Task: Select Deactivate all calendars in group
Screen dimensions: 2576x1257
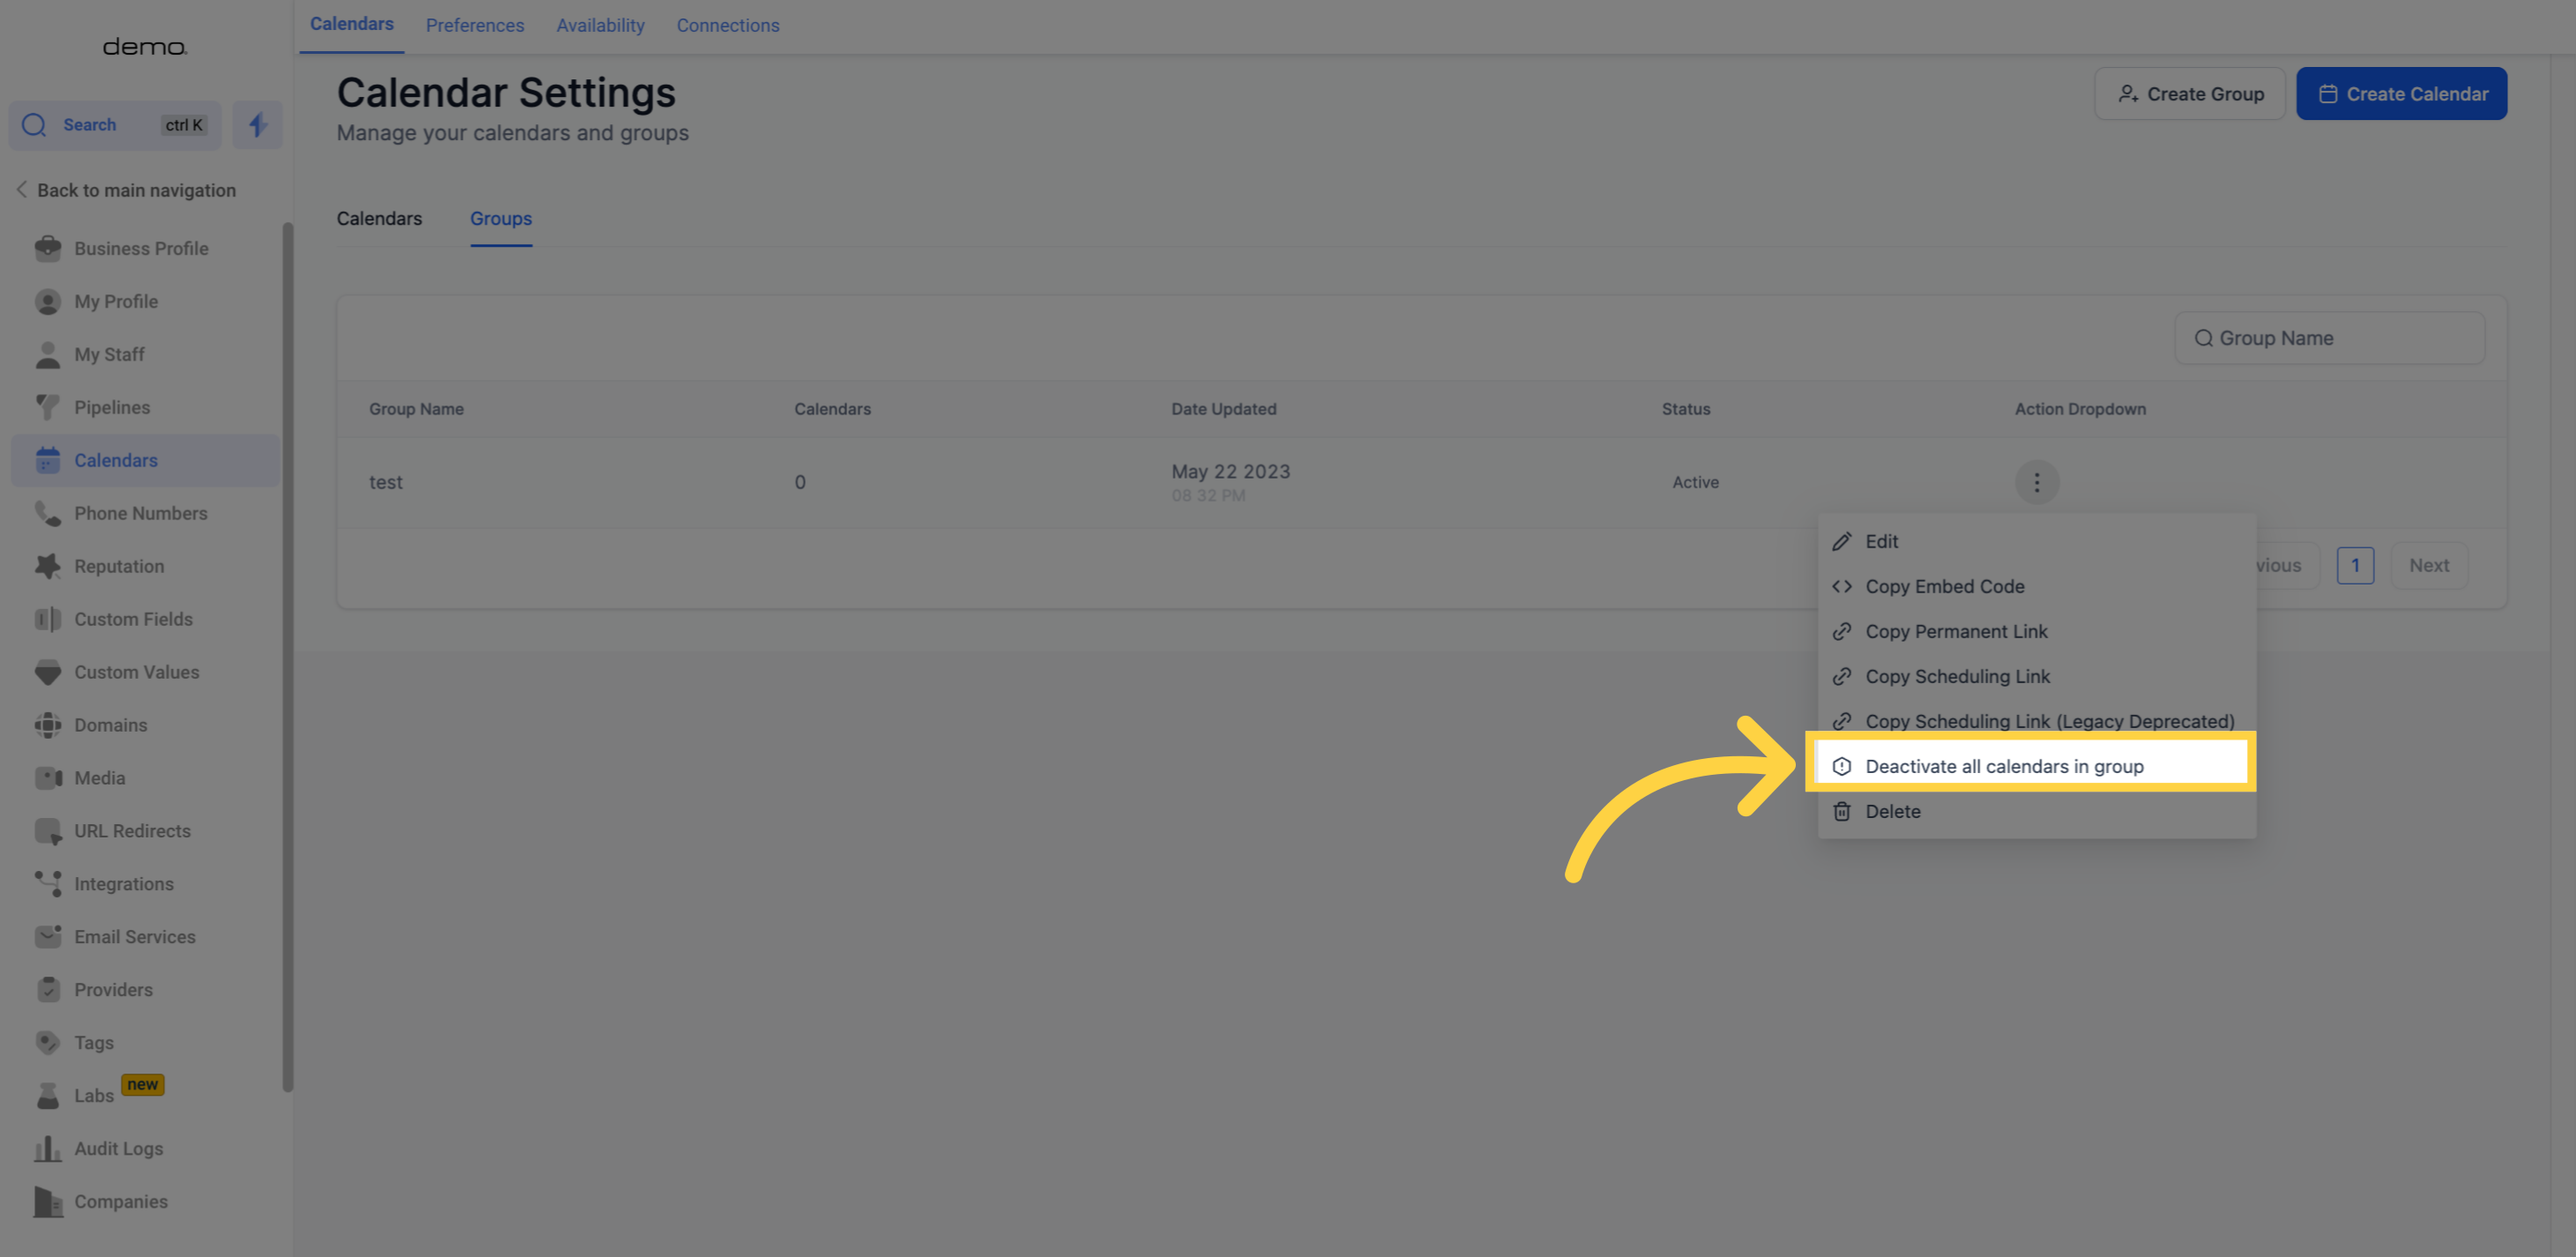Action: click(2031, 766)
